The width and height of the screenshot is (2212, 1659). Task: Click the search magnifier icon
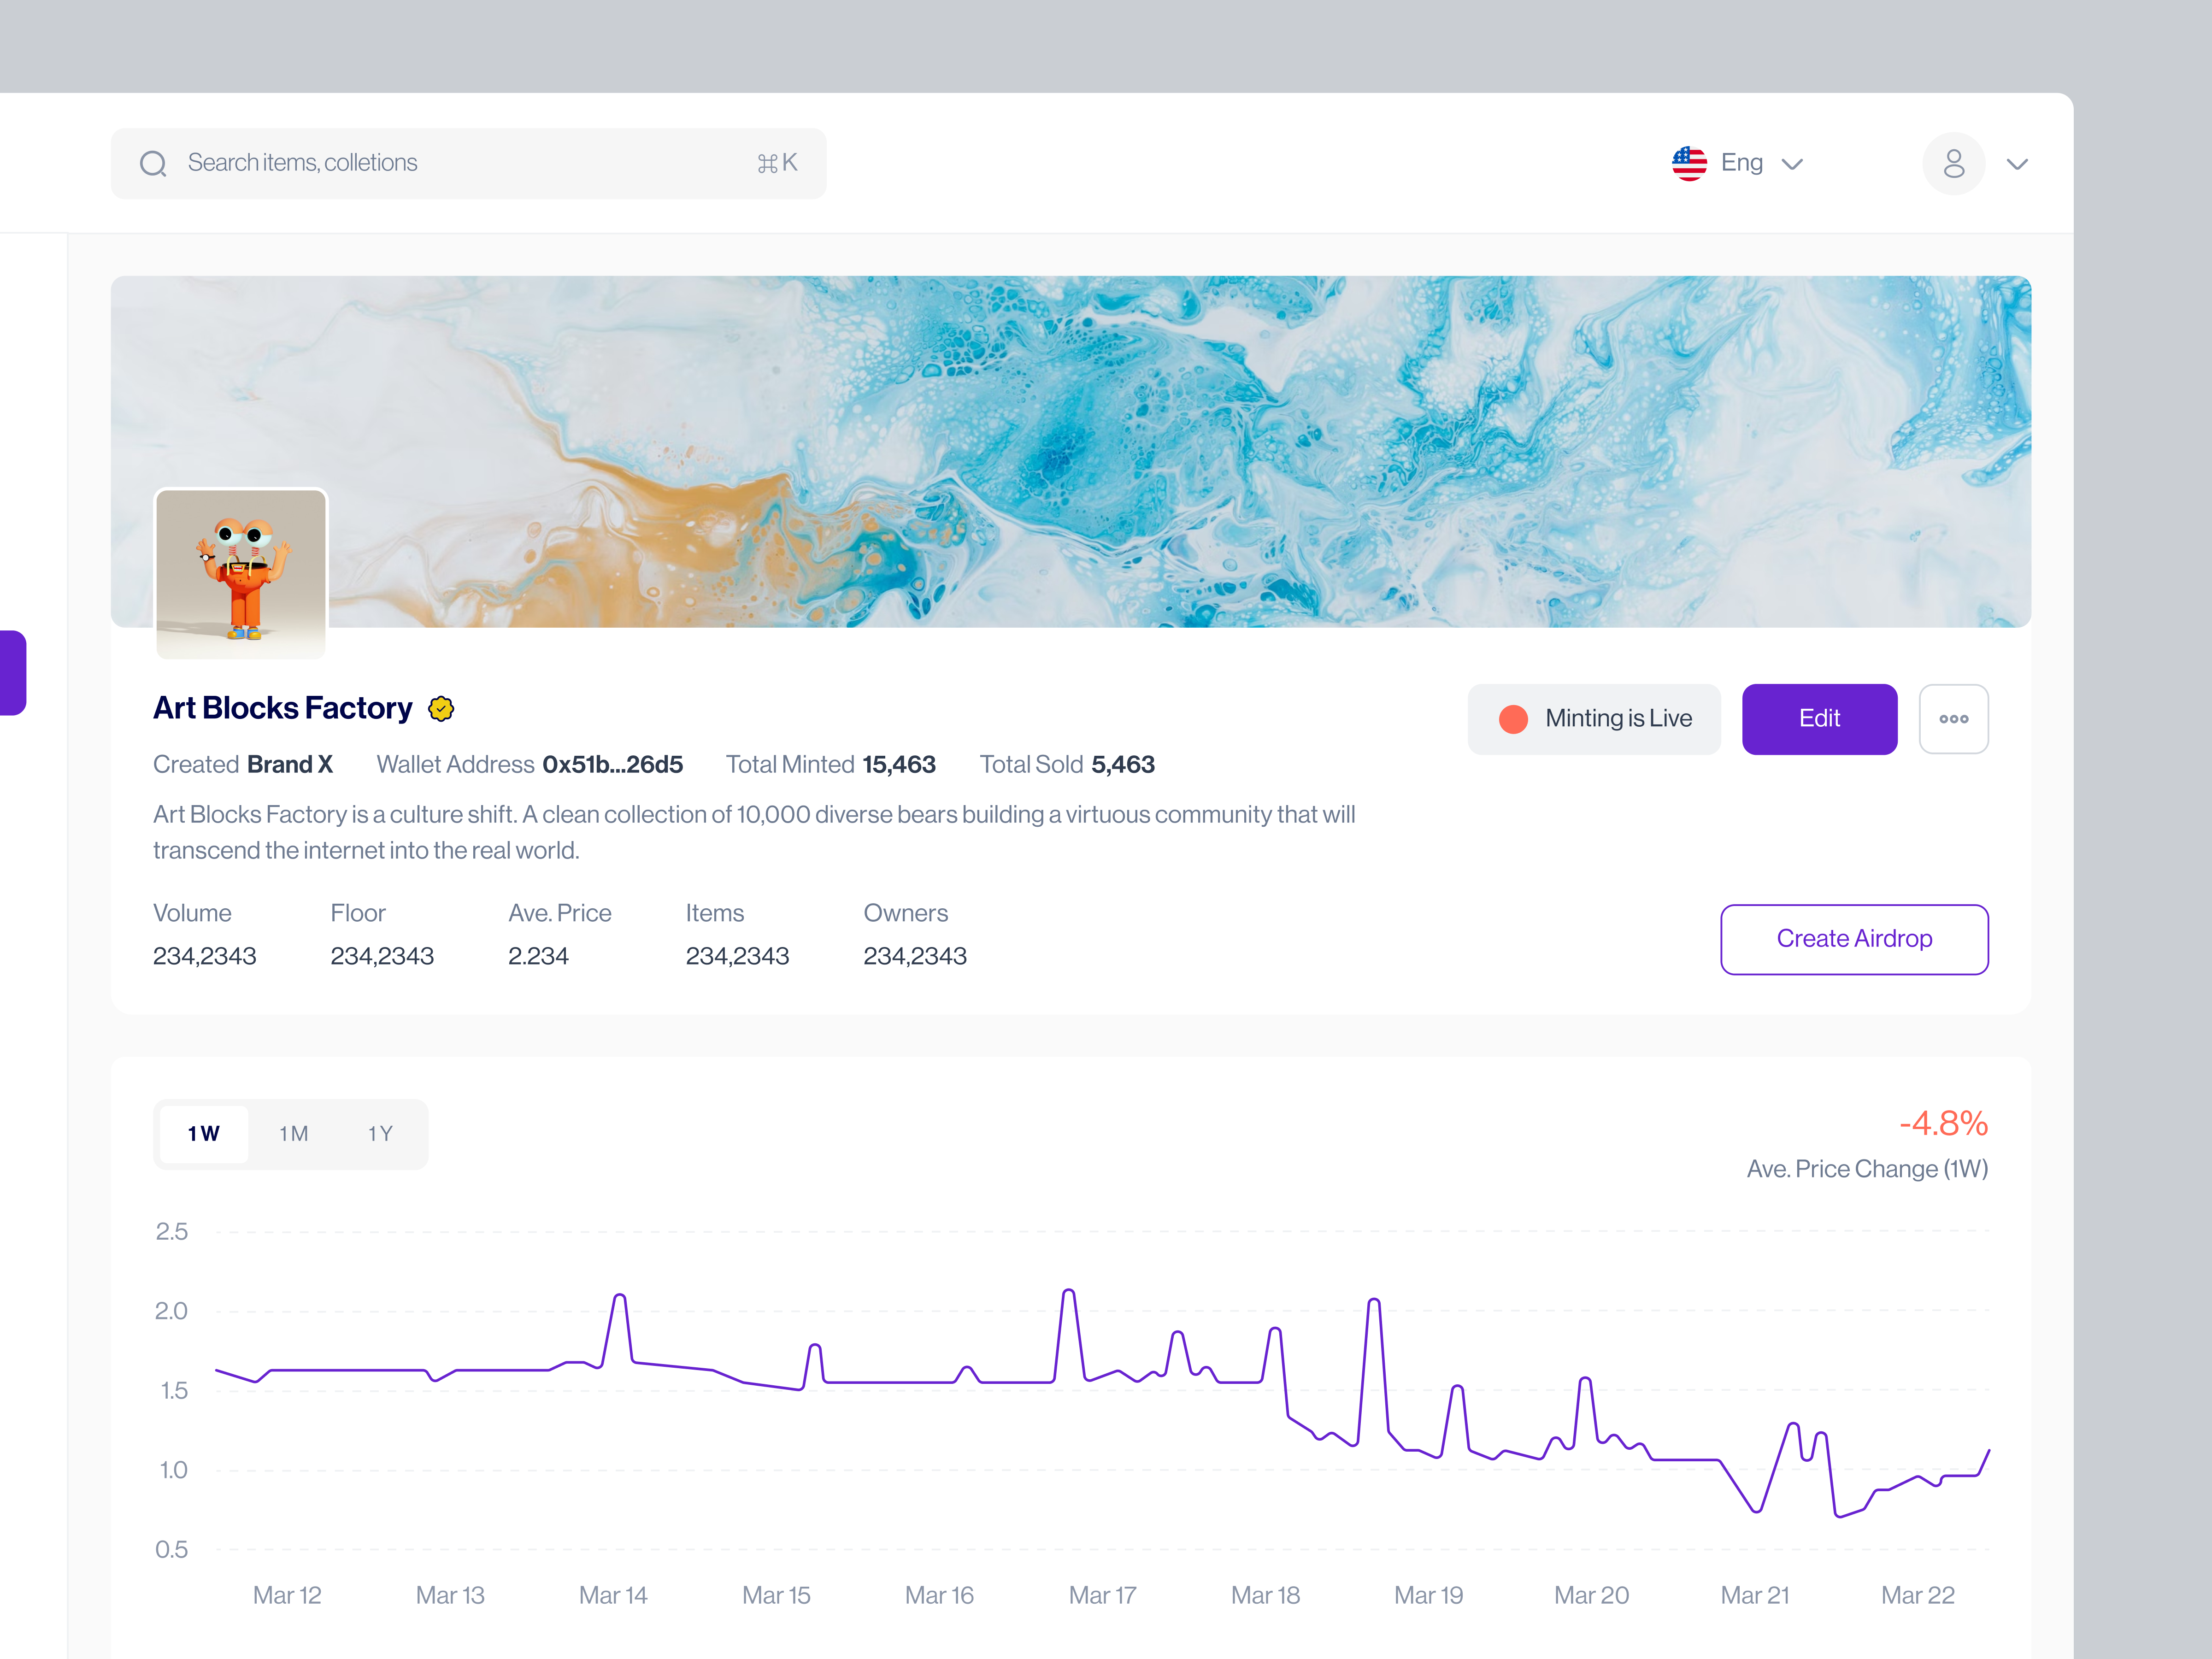pos(154,163)
